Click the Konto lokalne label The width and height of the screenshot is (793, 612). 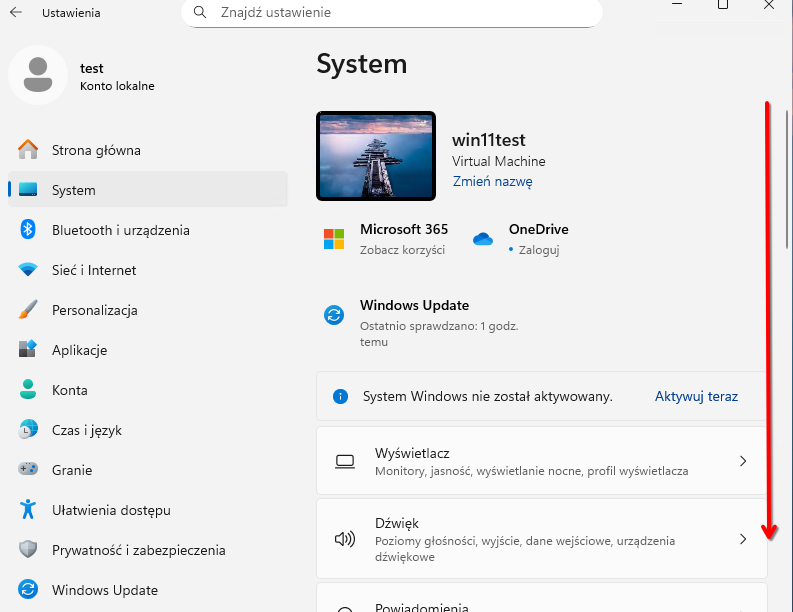[117, 86]
